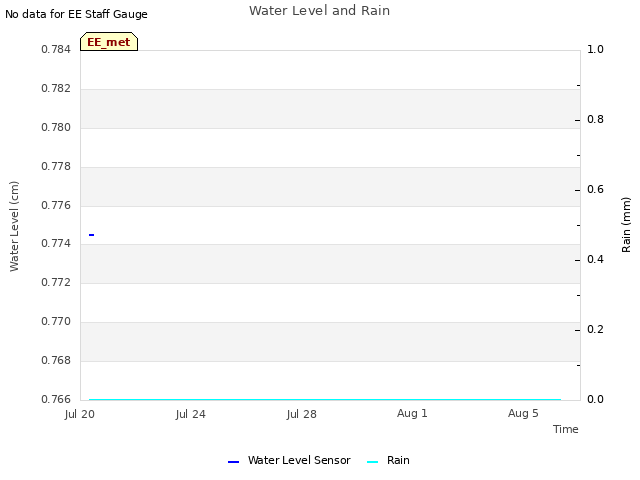Click the 0.780 water level axis label
640x480 pixels.
point(56,127)
